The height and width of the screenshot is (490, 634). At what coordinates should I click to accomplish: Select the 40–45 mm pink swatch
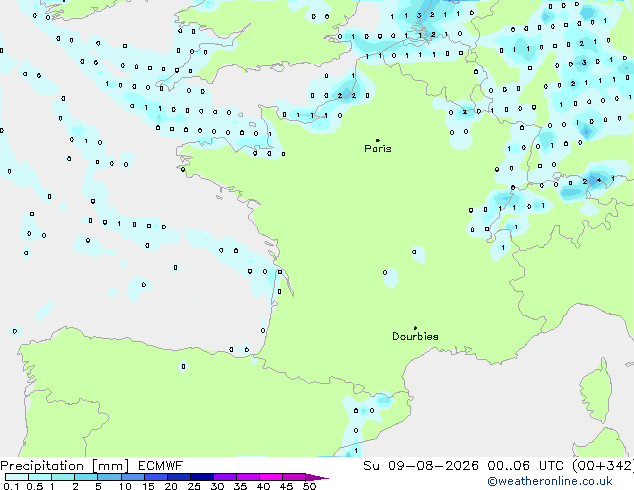pyautogui.click(x=271, y=477)
